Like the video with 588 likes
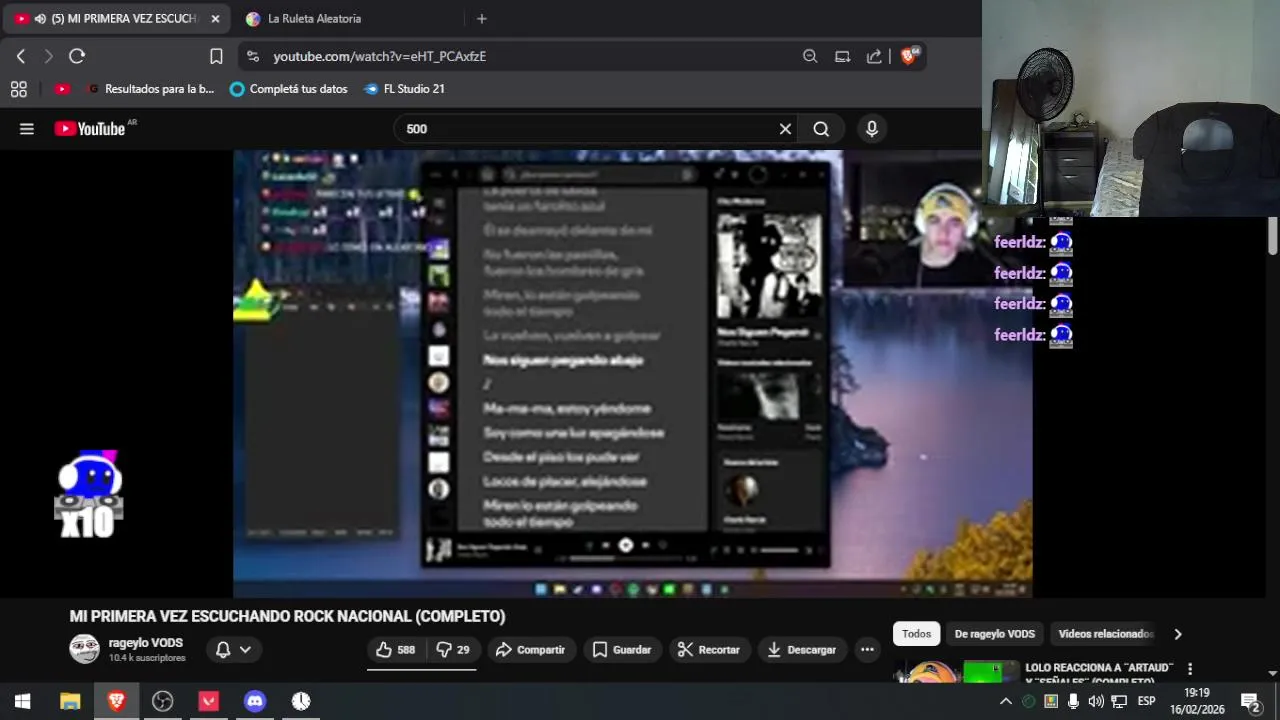This screenshot has width=1280, height=720. pos(395,650)
